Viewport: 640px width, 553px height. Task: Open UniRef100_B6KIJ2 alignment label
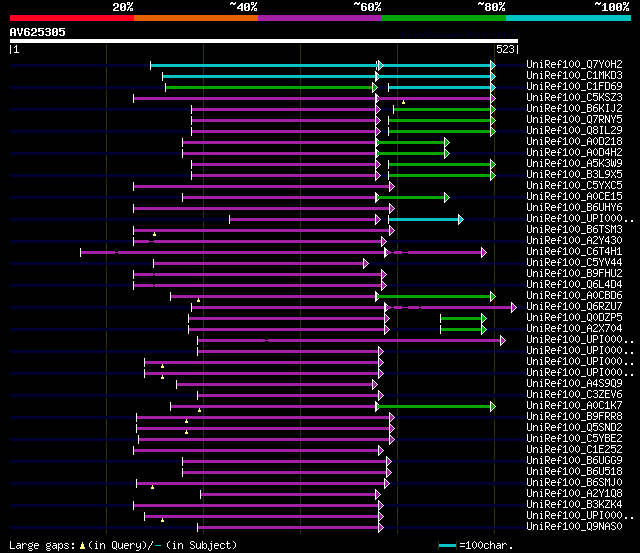click(574, 109)
